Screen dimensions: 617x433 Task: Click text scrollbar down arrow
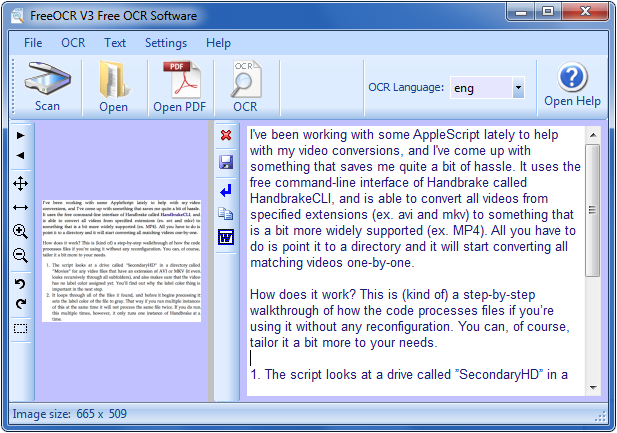tap(593, 388)
